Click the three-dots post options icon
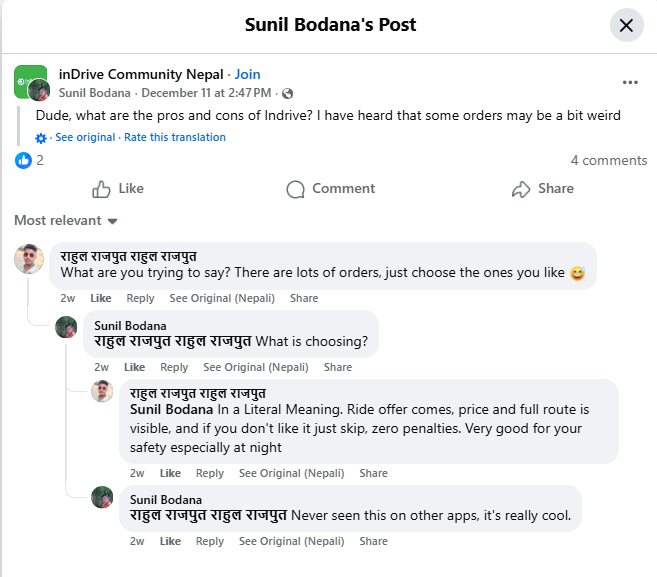The height and width of the screenshot is (577, 657). point(630,82)
